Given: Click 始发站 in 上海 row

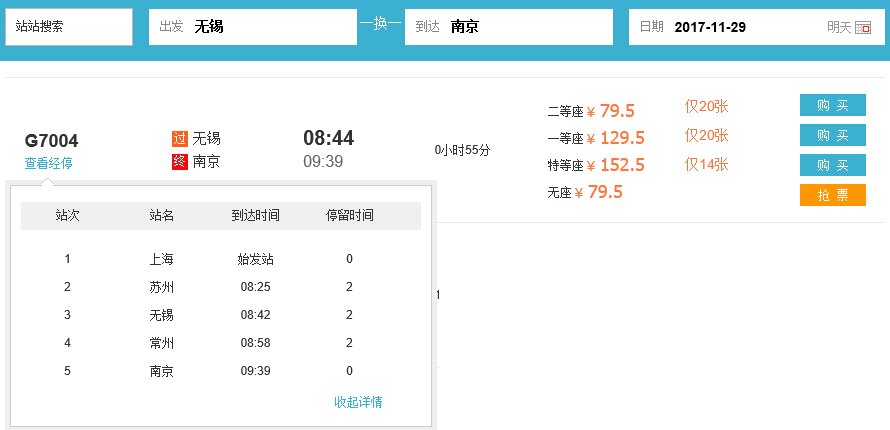Looking at the screenshot, I should (x=255, y=259).
